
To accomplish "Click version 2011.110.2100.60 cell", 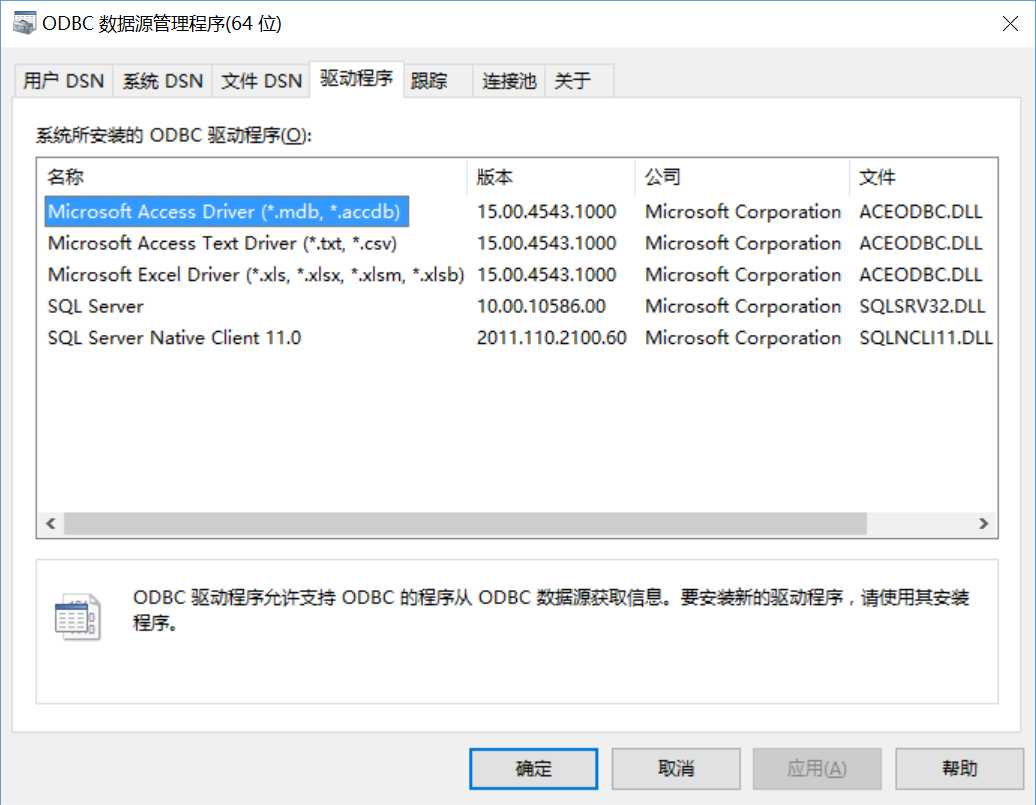I will (x=552, y=338).
